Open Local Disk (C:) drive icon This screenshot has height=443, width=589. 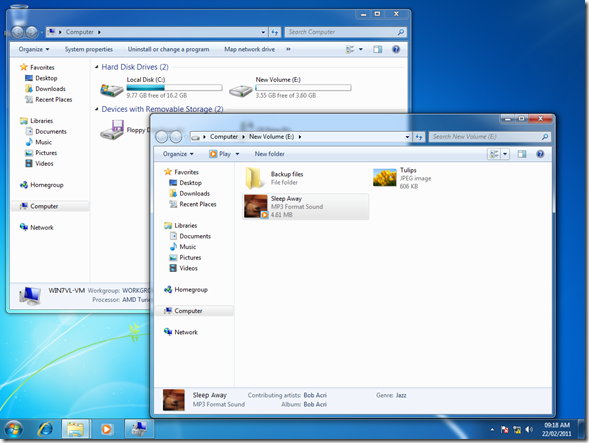(112, 90)
